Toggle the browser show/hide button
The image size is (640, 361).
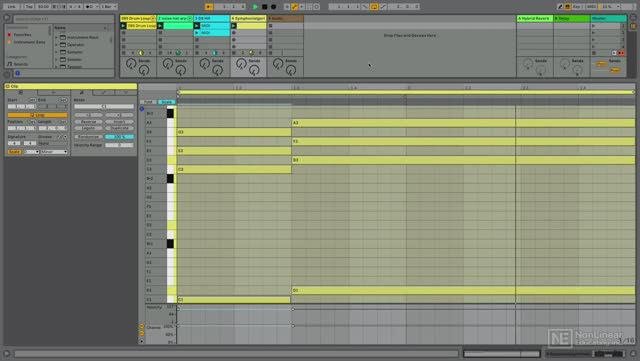pyautogui.click(x=7, y=18)
